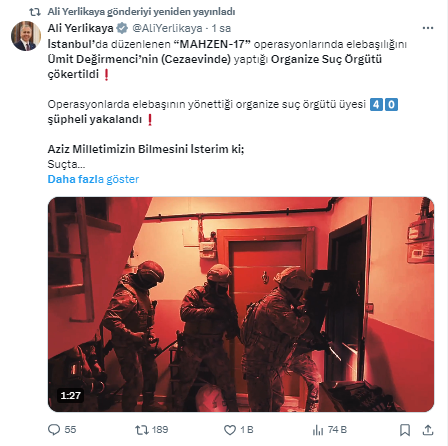Open the @AliYerlikaya handle link

pyautogui.click(x=167, y=28)
